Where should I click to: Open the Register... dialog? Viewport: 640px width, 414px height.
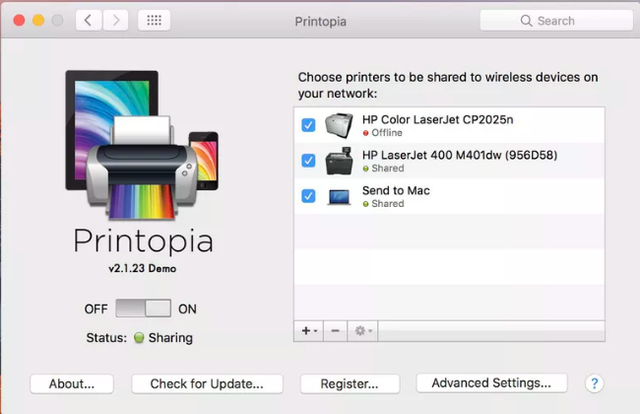(349, 383)
